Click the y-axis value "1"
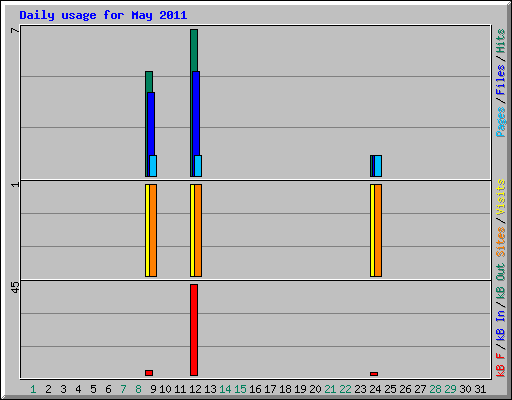 pyautogui.click(x=15, y=184)
